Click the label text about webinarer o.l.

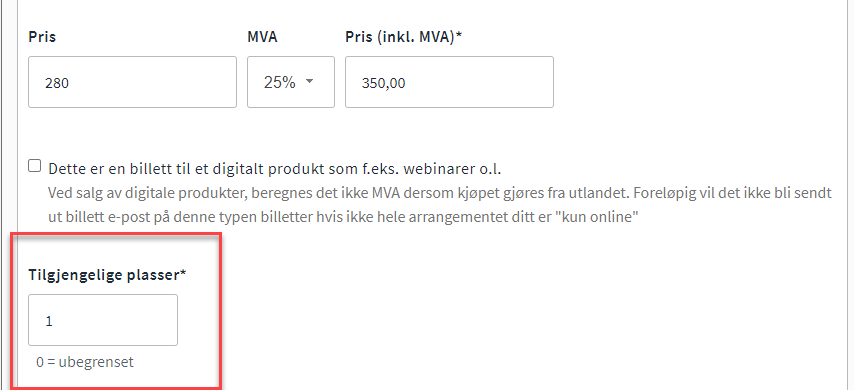[x=274, y=169]
